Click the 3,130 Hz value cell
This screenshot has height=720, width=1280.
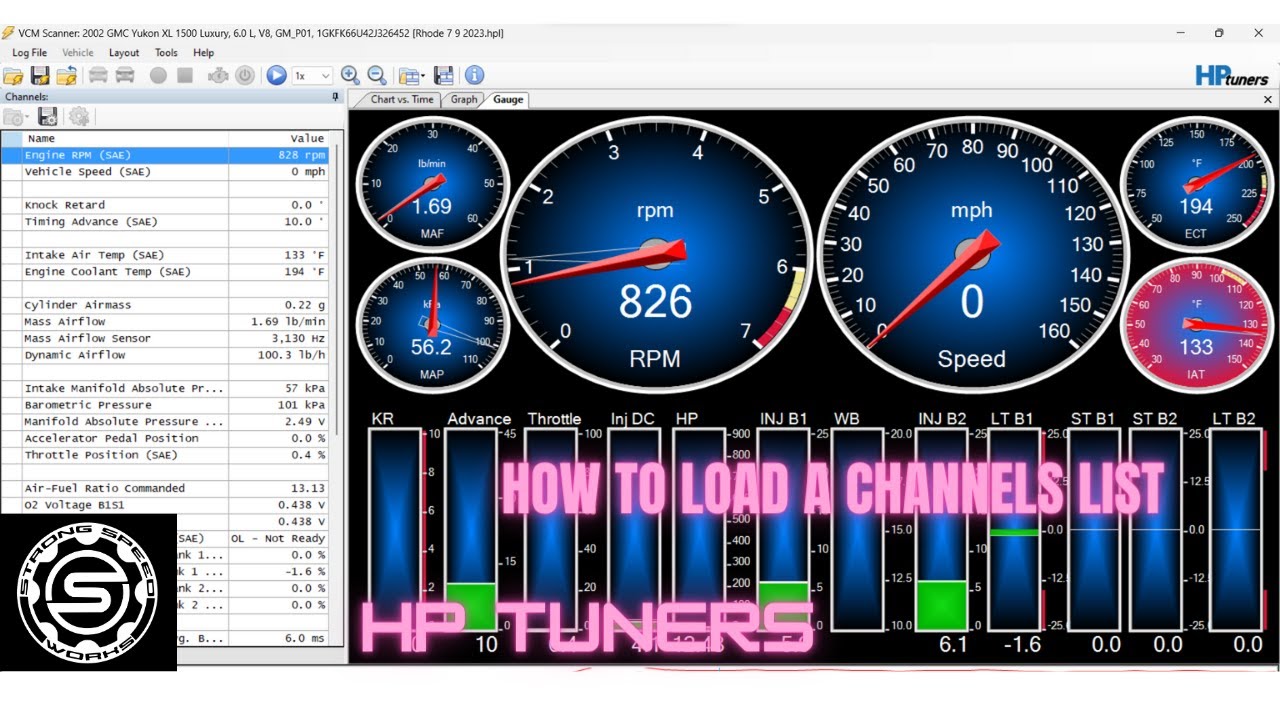click(278, 338)
